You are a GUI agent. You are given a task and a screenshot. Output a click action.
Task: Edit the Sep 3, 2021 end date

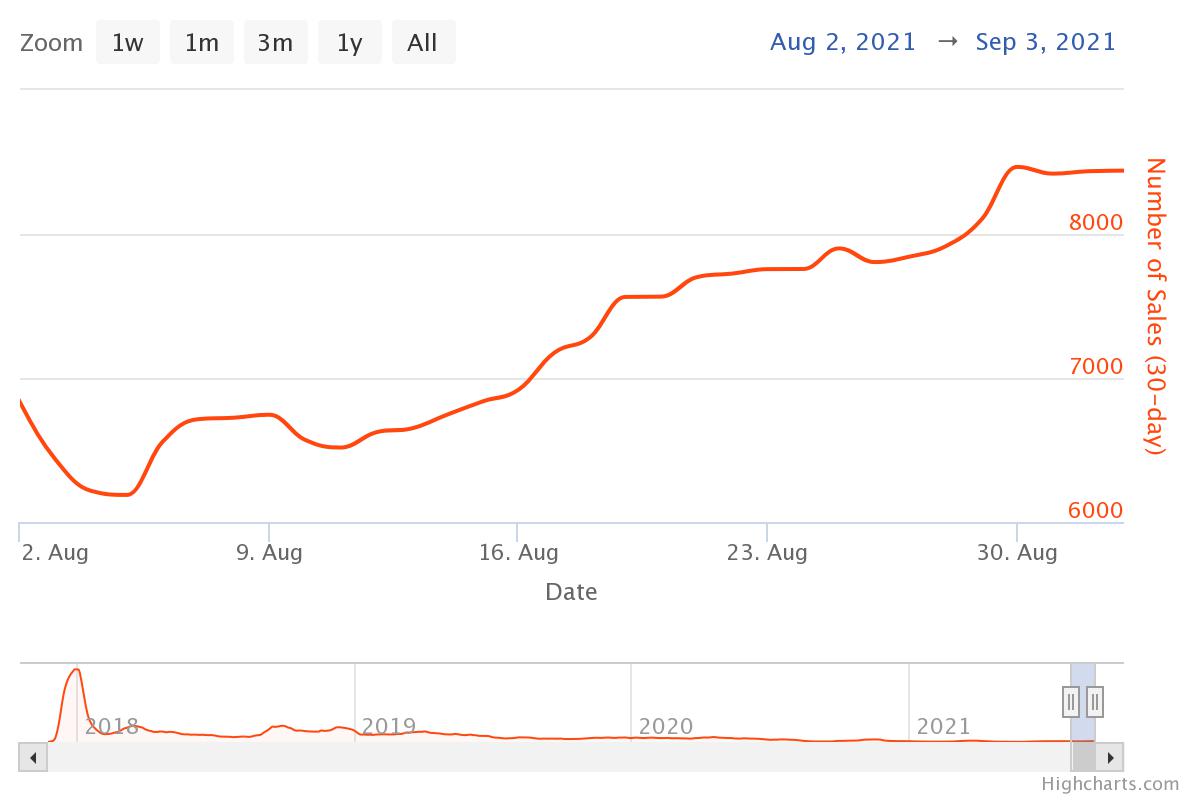(x=1045, y=42)
